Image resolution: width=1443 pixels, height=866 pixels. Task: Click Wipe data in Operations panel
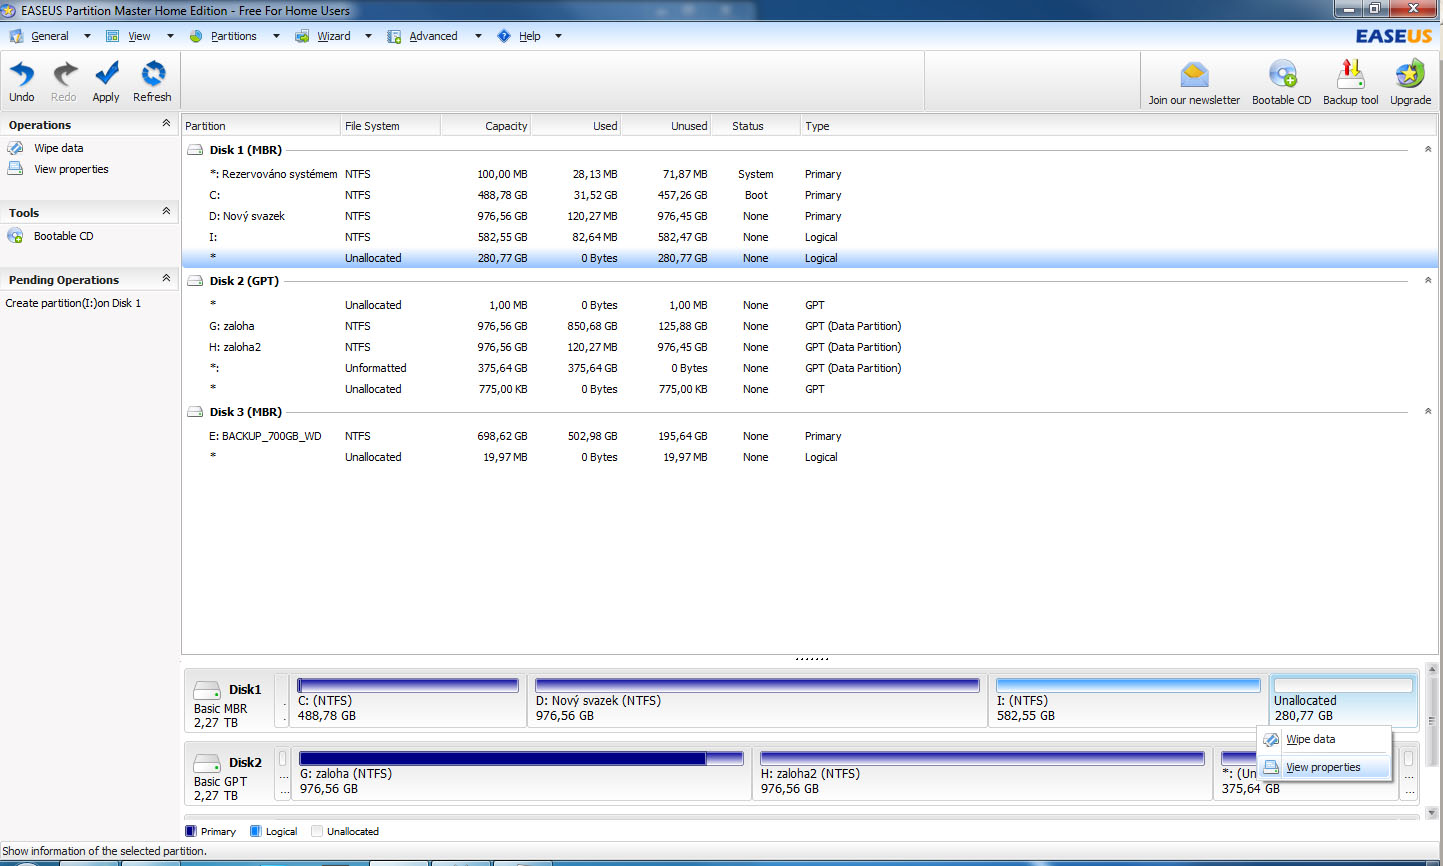[58, 148]
